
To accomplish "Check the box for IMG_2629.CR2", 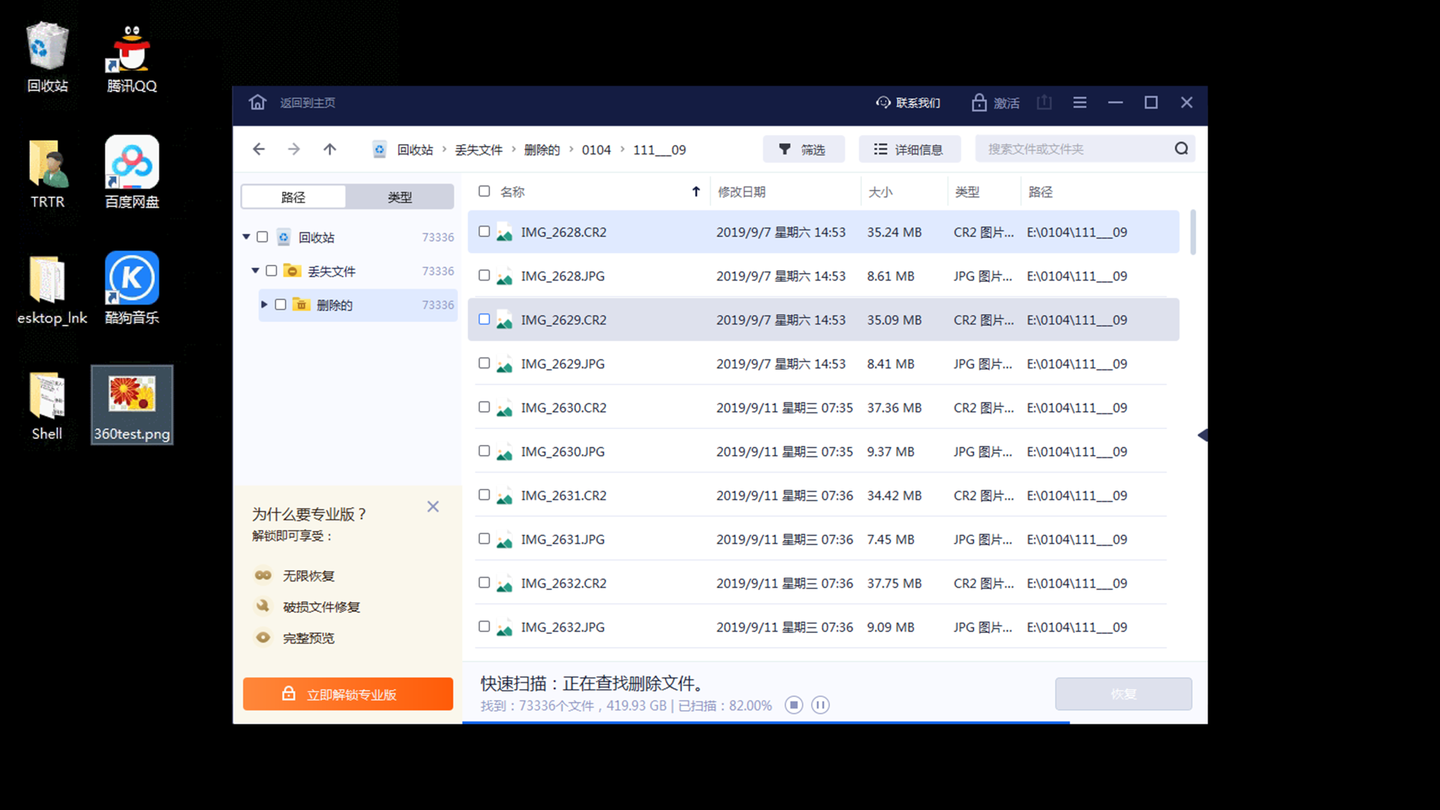I will 484,319.
